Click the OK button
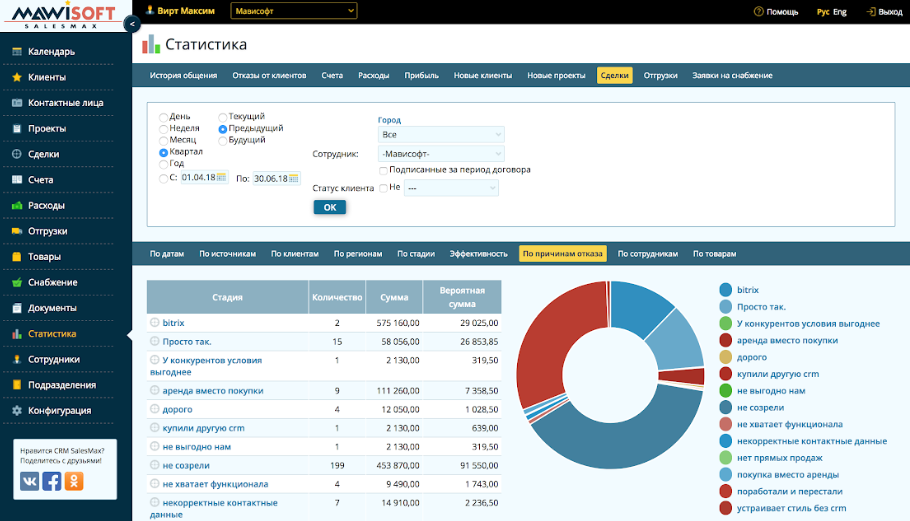The image size is (910, 521). click(330, 208)
